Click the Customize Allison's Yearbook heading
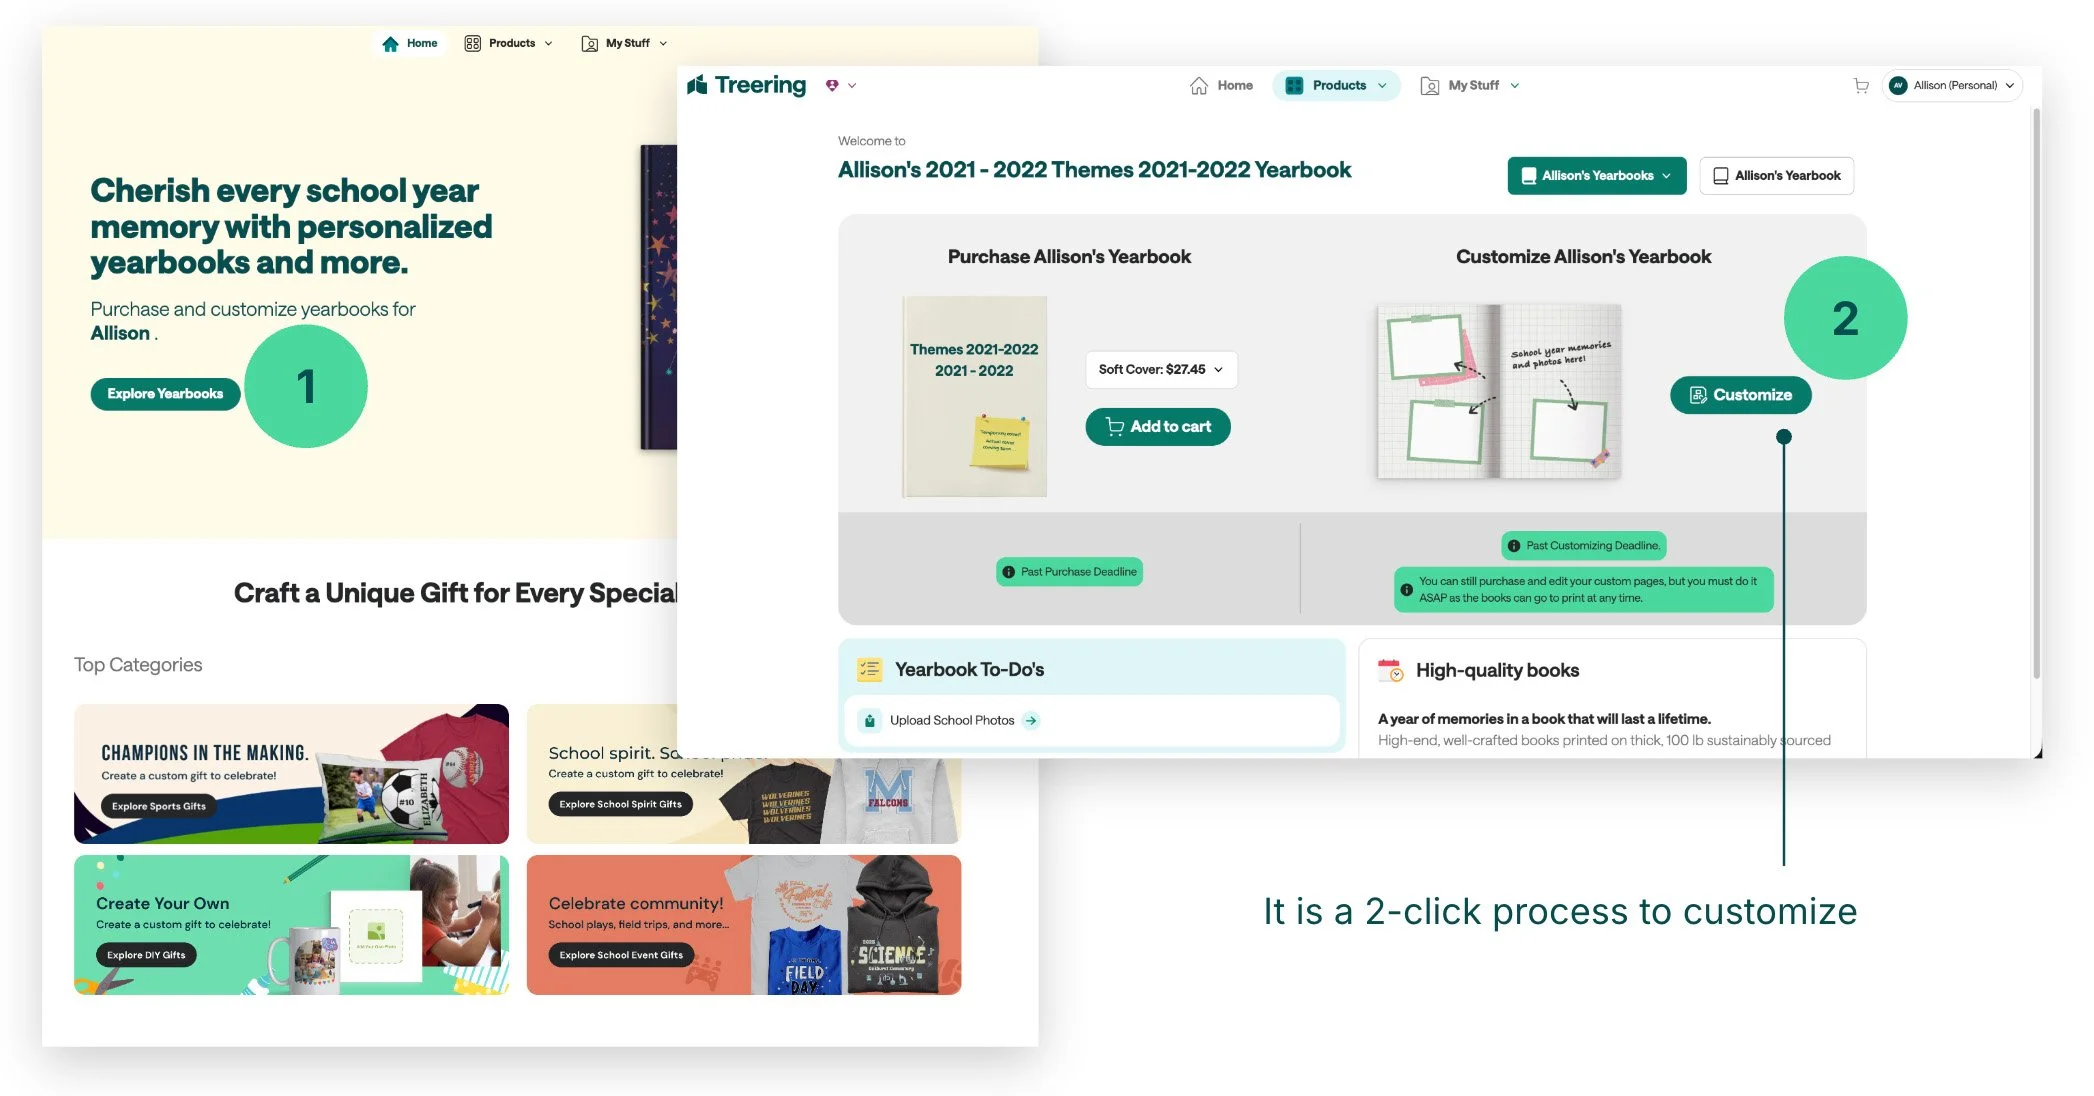The width and height of the screenshot is (2094, 1096). tap(1583, 257)
